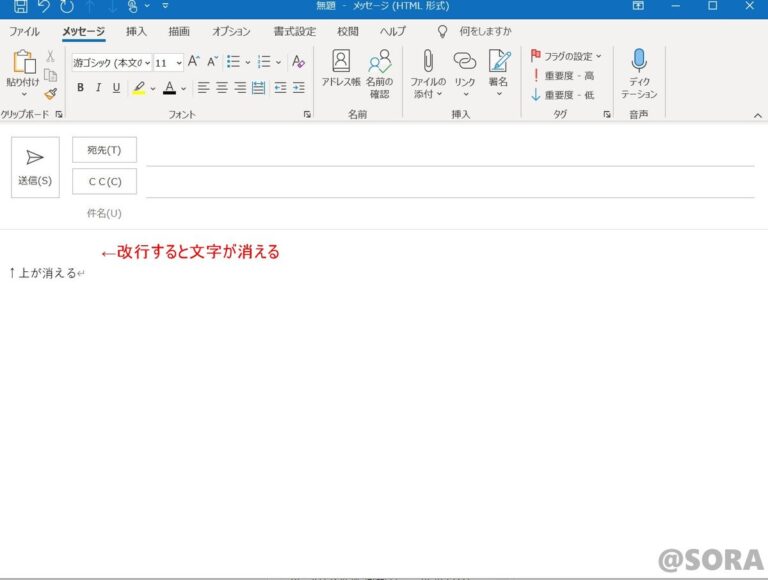Open touch/mouse mode button in title bar
This screenshot has height=580, width=768.
133,6
